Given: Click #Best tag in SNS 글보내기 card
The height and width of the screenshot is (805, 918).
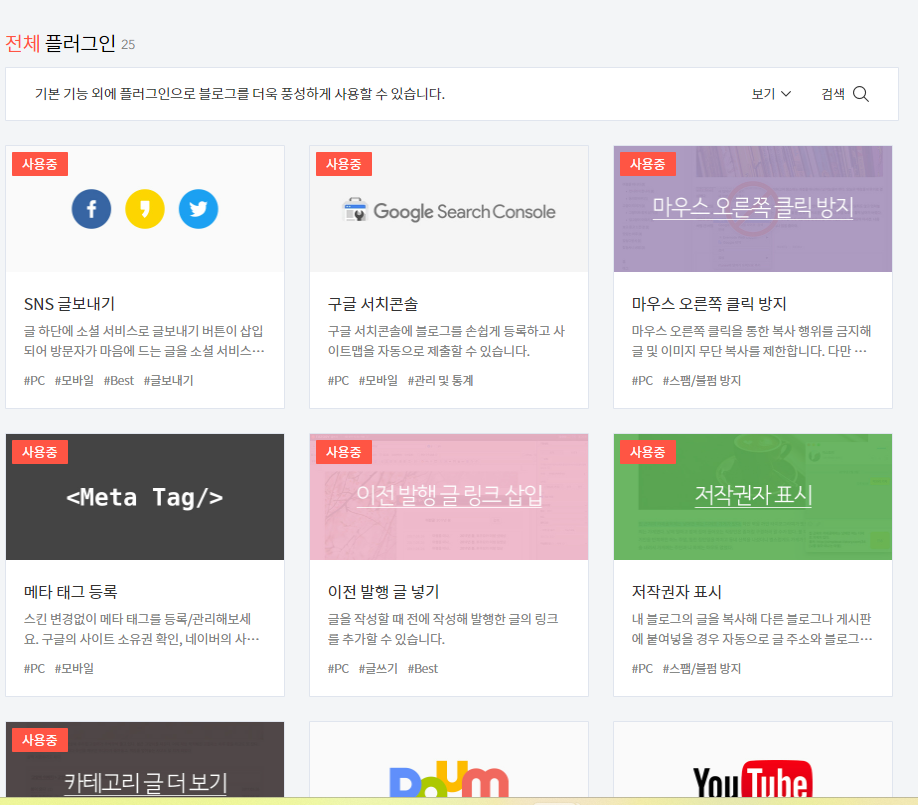Looking at the screenshot, I should [x=119, y=381].
